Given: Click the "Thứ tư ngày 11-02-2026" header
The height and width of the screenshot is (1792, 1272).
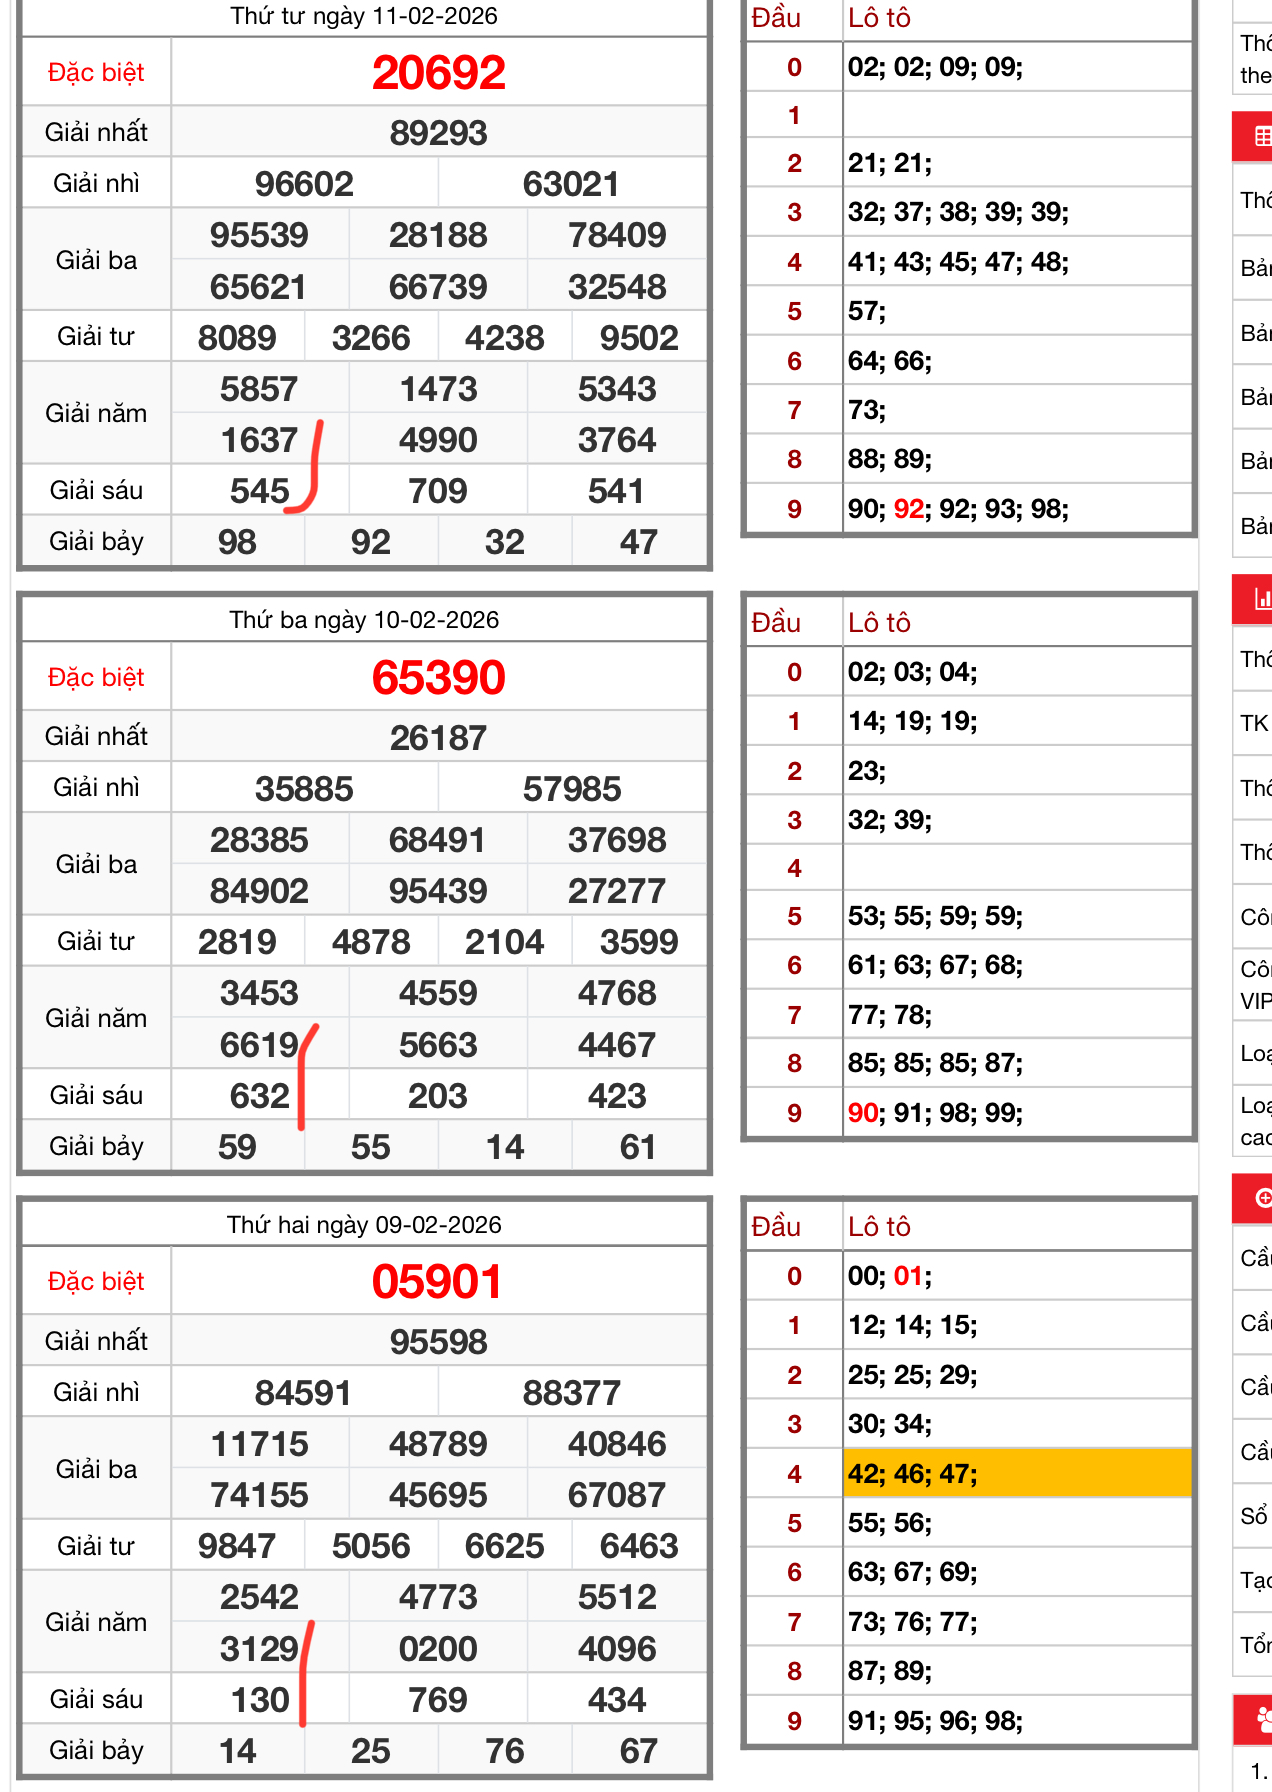Looking at the screenshot, I should [x=364, y=17].
